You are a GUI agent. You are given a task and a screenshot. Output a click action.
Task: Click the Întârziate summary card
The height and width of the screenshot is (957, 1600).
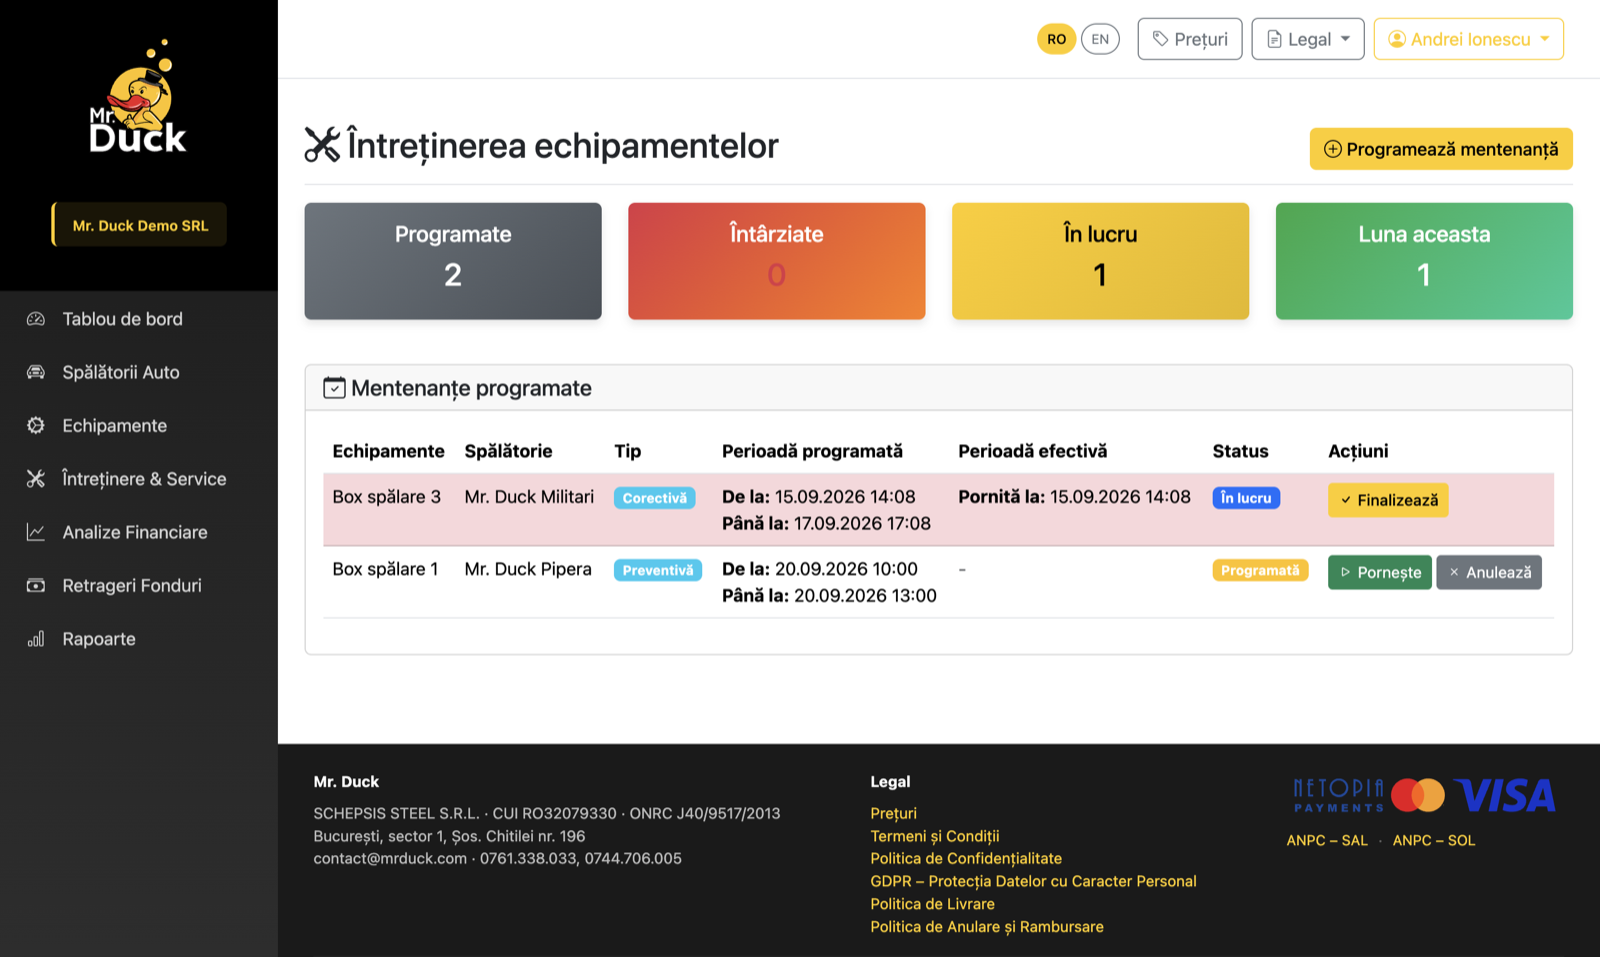tap(777, 261)
